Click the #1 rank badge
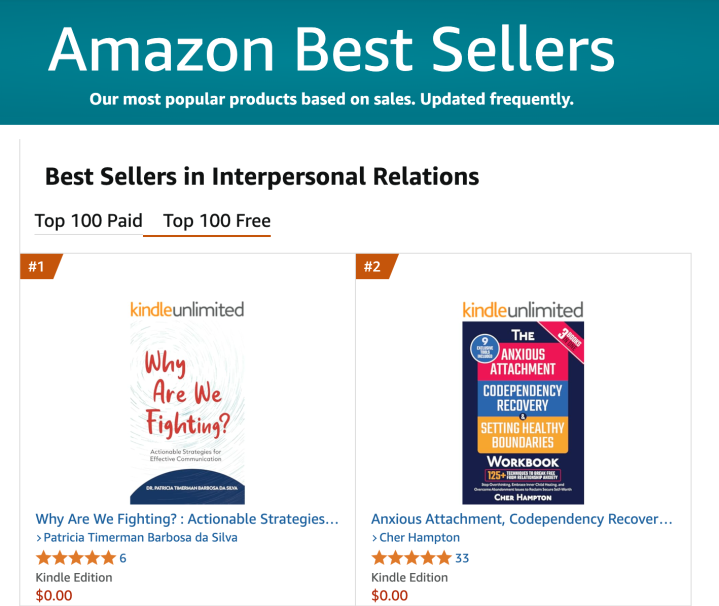Screen dimensions: 719x606 pos(38,267)
